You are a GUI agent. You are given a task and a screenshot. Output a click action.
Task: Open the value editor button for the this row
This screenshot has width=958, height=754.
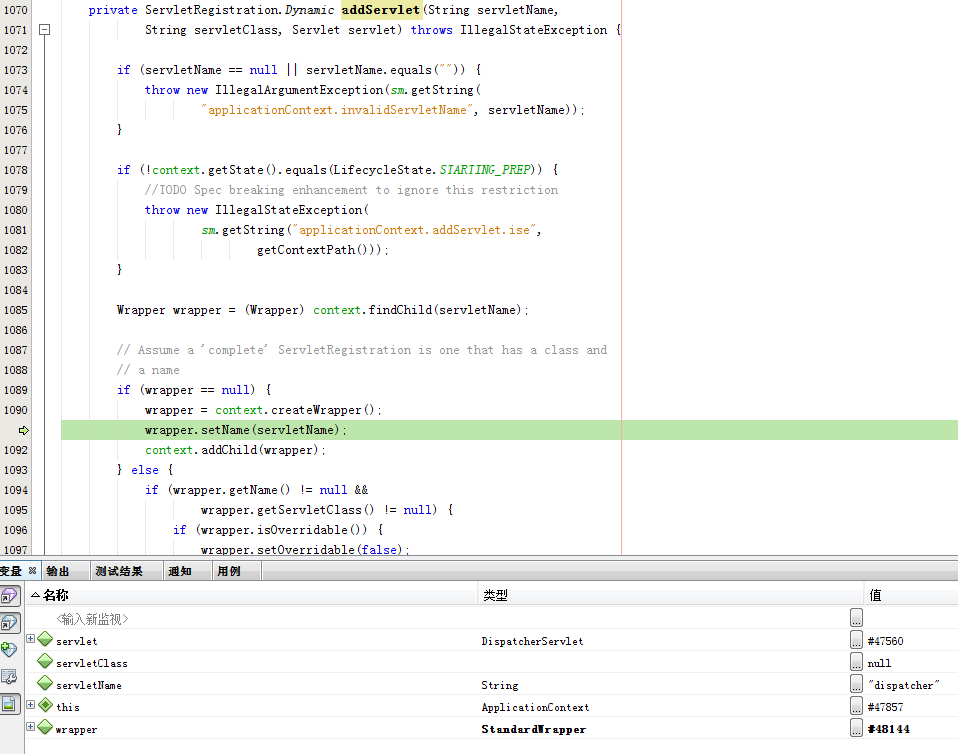tap(857, 706)
